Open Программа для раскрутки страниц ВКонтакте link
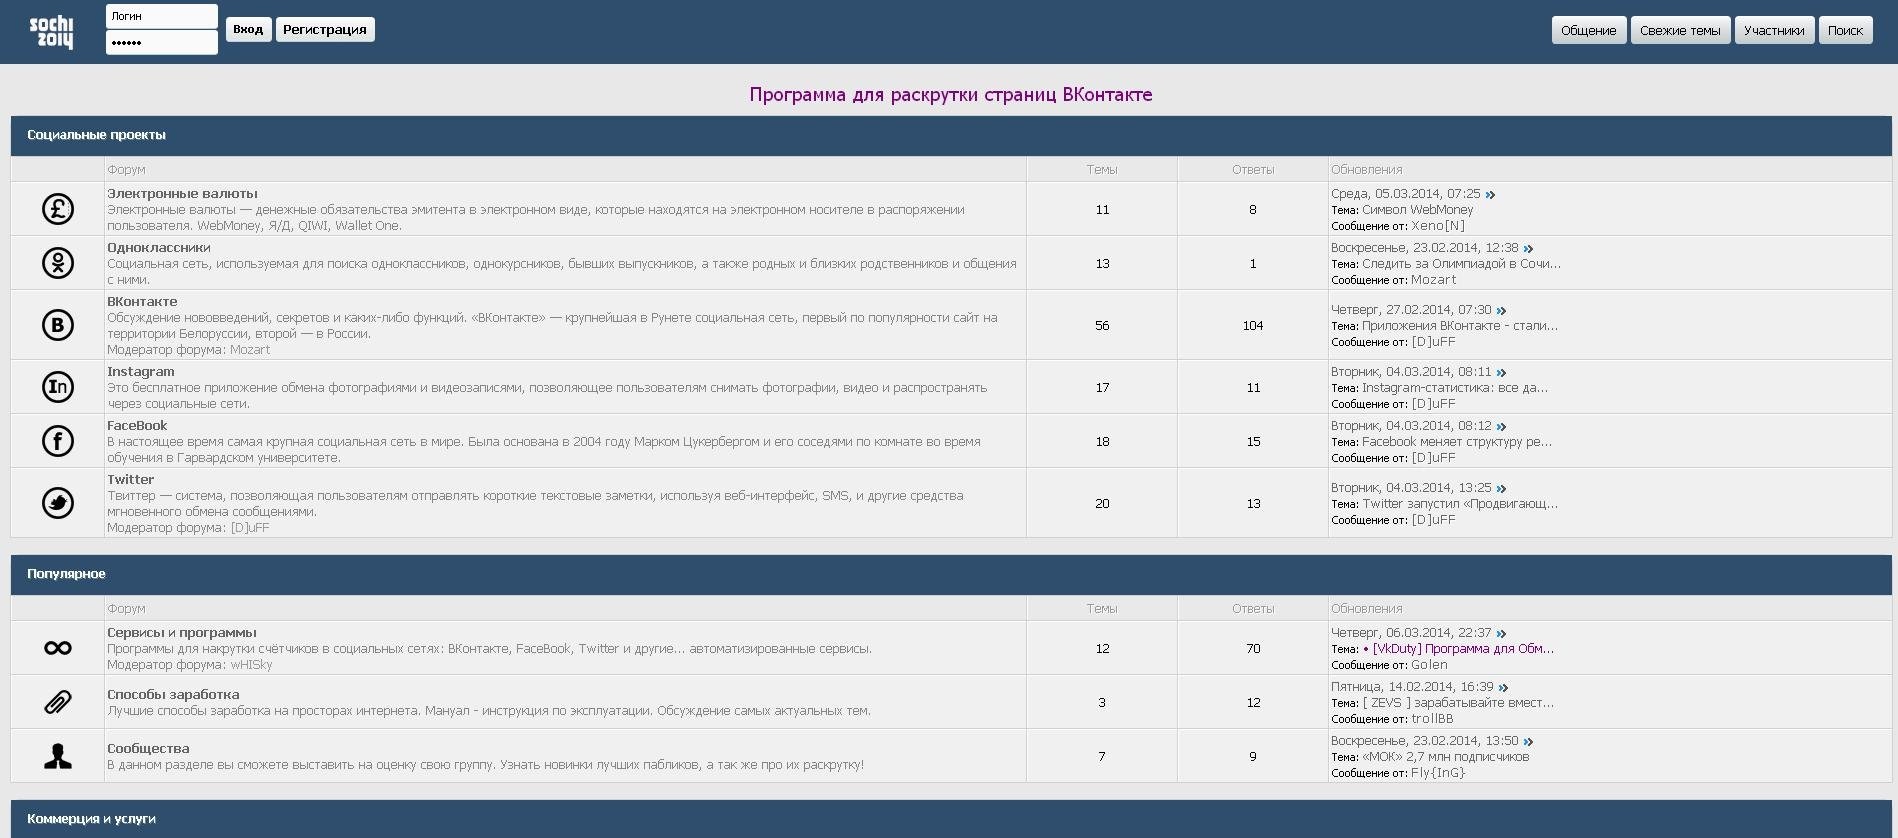 click(951, 95)
